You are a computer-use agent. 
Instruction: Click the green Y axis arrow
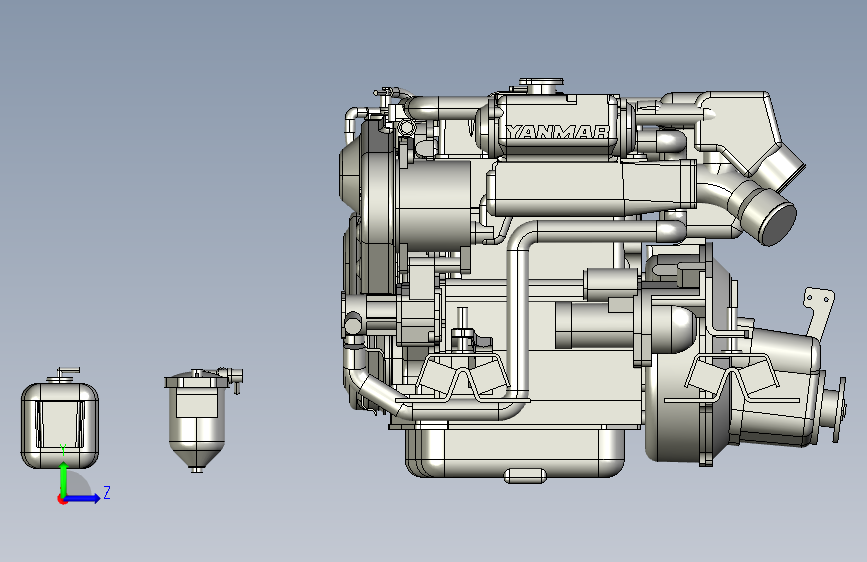(63, 480)
